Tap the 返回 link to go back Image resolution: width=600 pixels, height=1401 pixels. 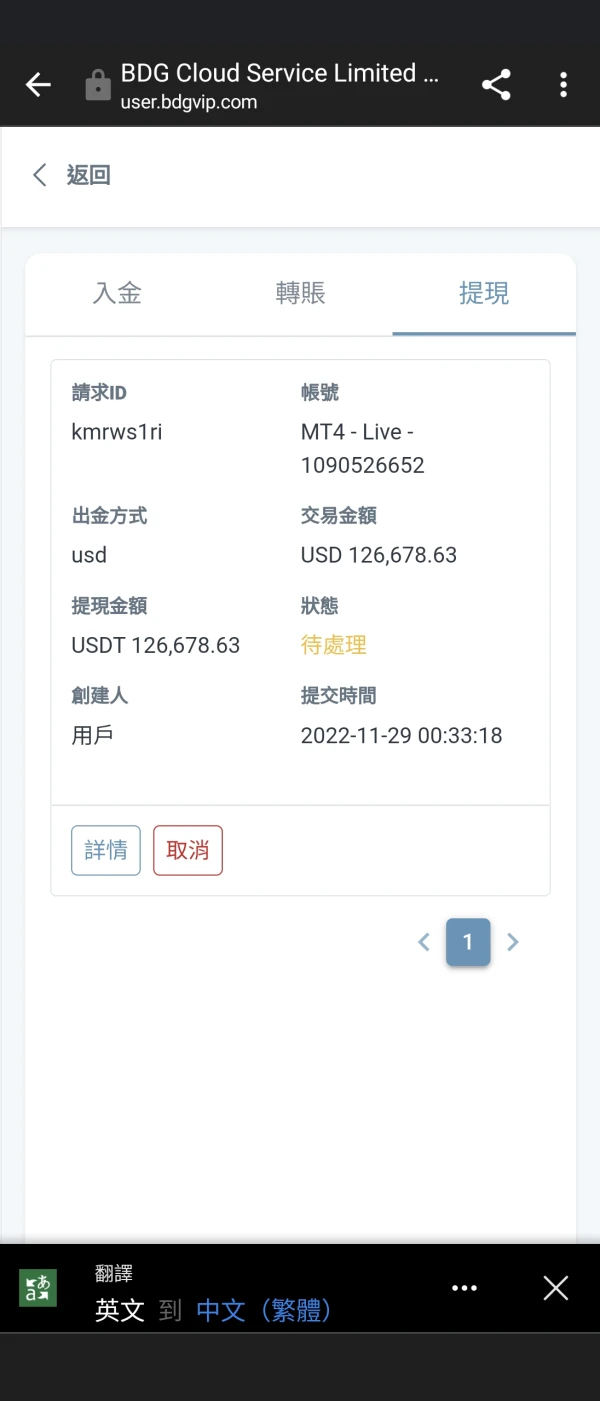88,174
